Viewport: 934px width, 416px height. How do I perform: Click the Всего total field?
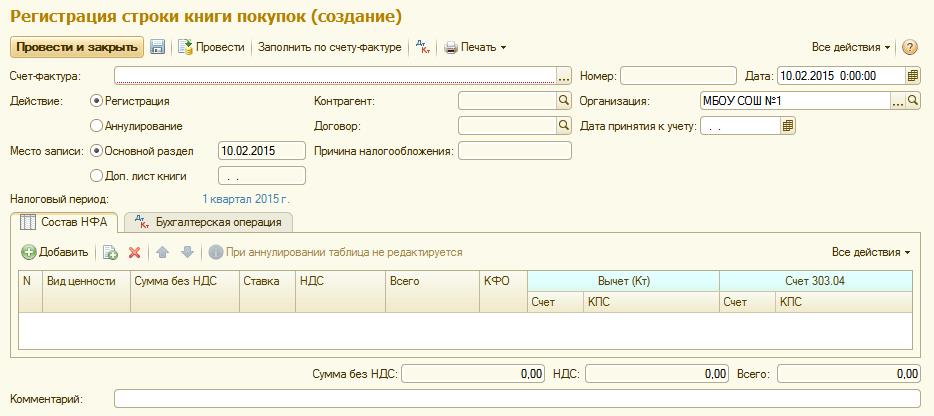849,374
